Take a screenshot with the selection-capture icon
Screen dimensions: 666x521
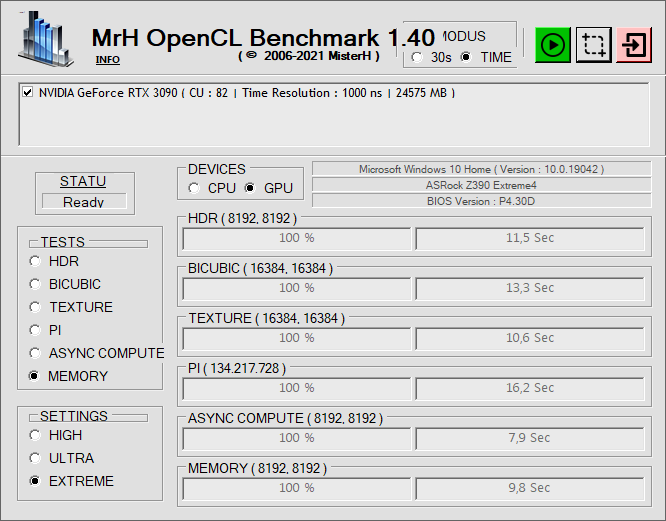coord(593,45)
